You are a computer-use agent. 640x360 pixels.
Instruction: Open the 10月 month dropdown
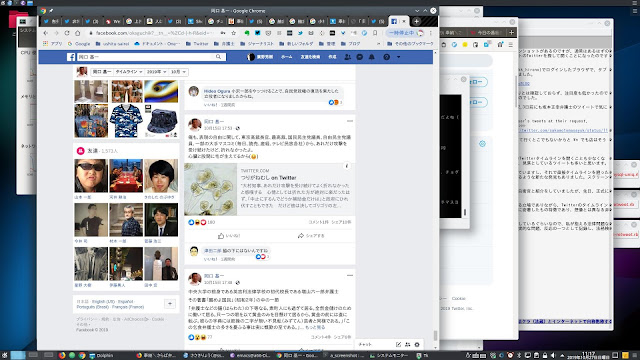178,72
